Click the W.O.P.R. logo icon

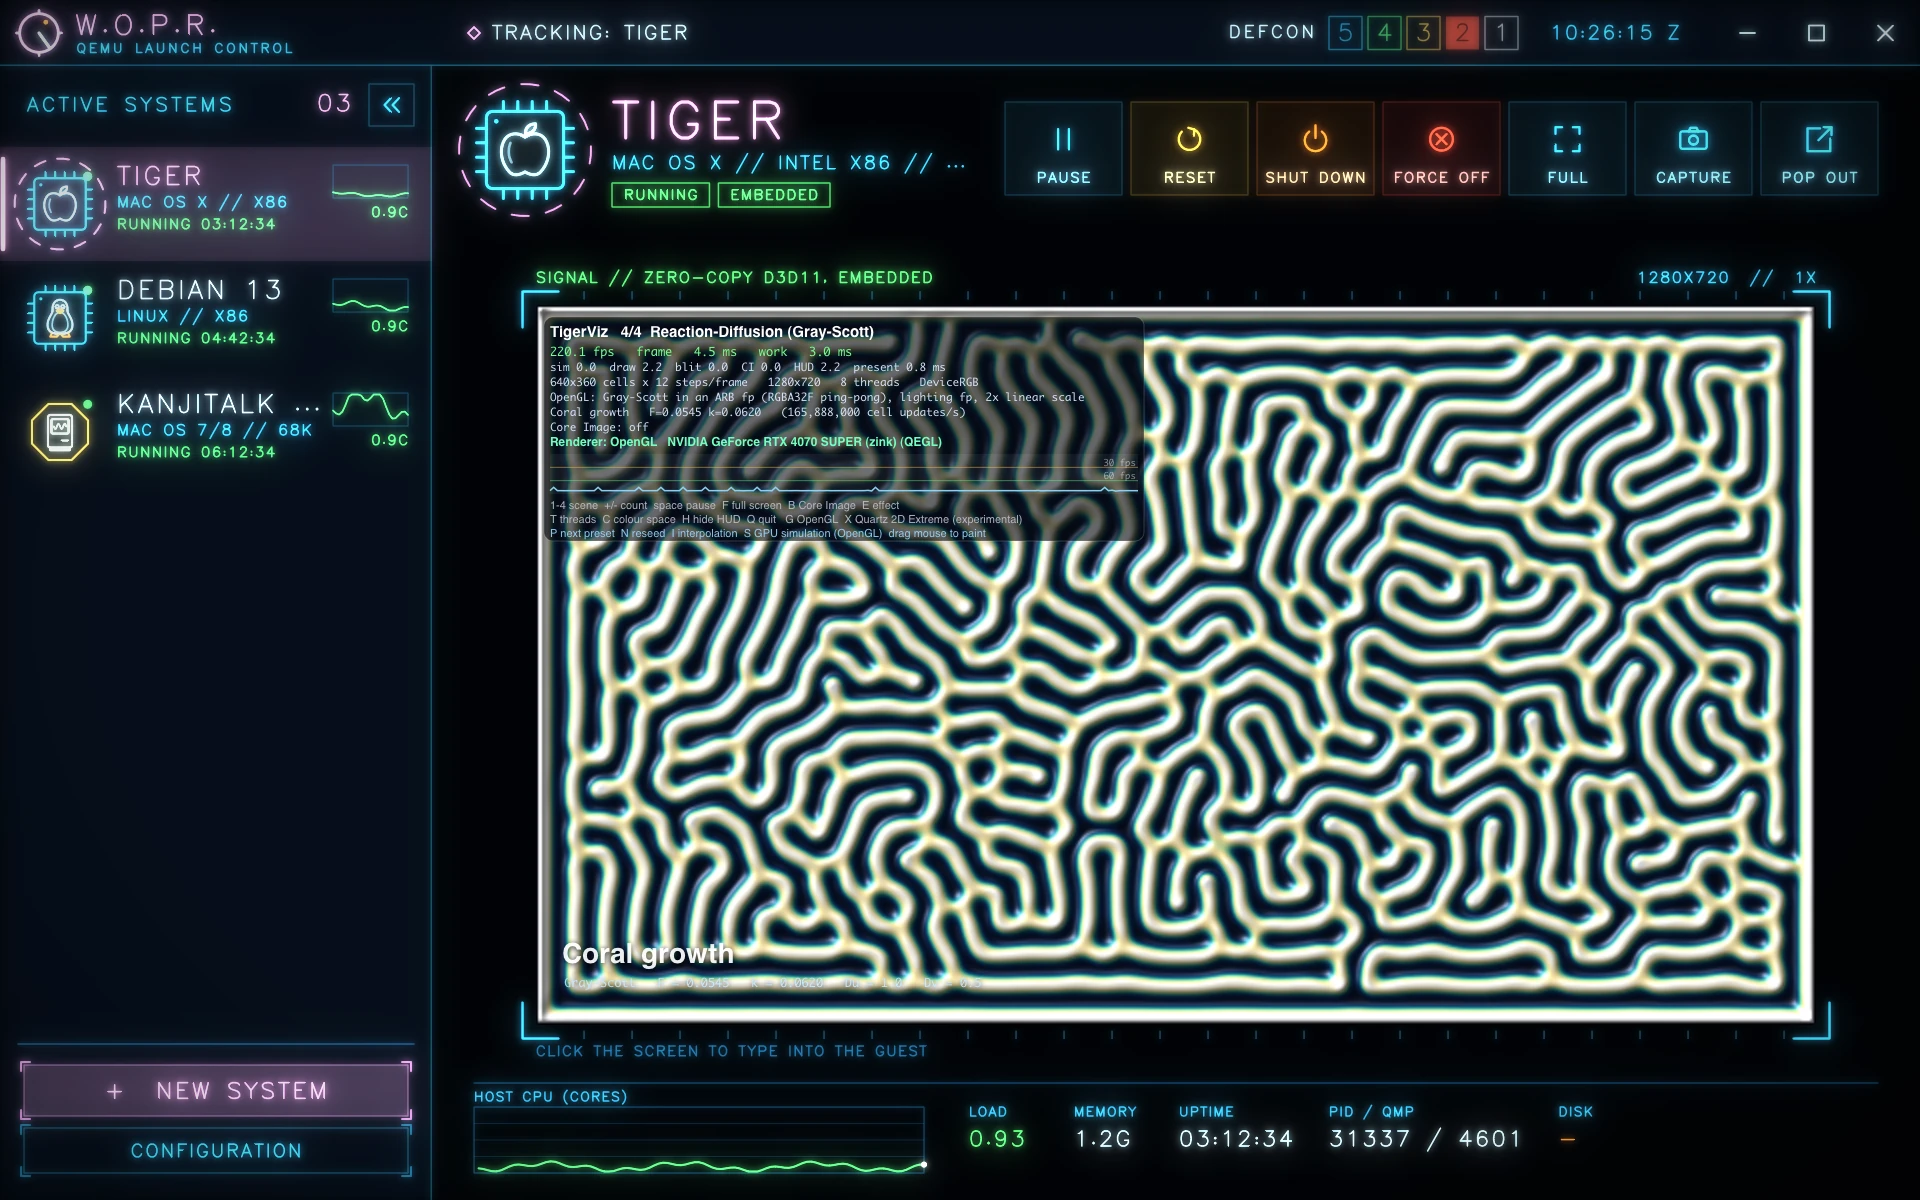pyautogui.click(x=39, y=33)
